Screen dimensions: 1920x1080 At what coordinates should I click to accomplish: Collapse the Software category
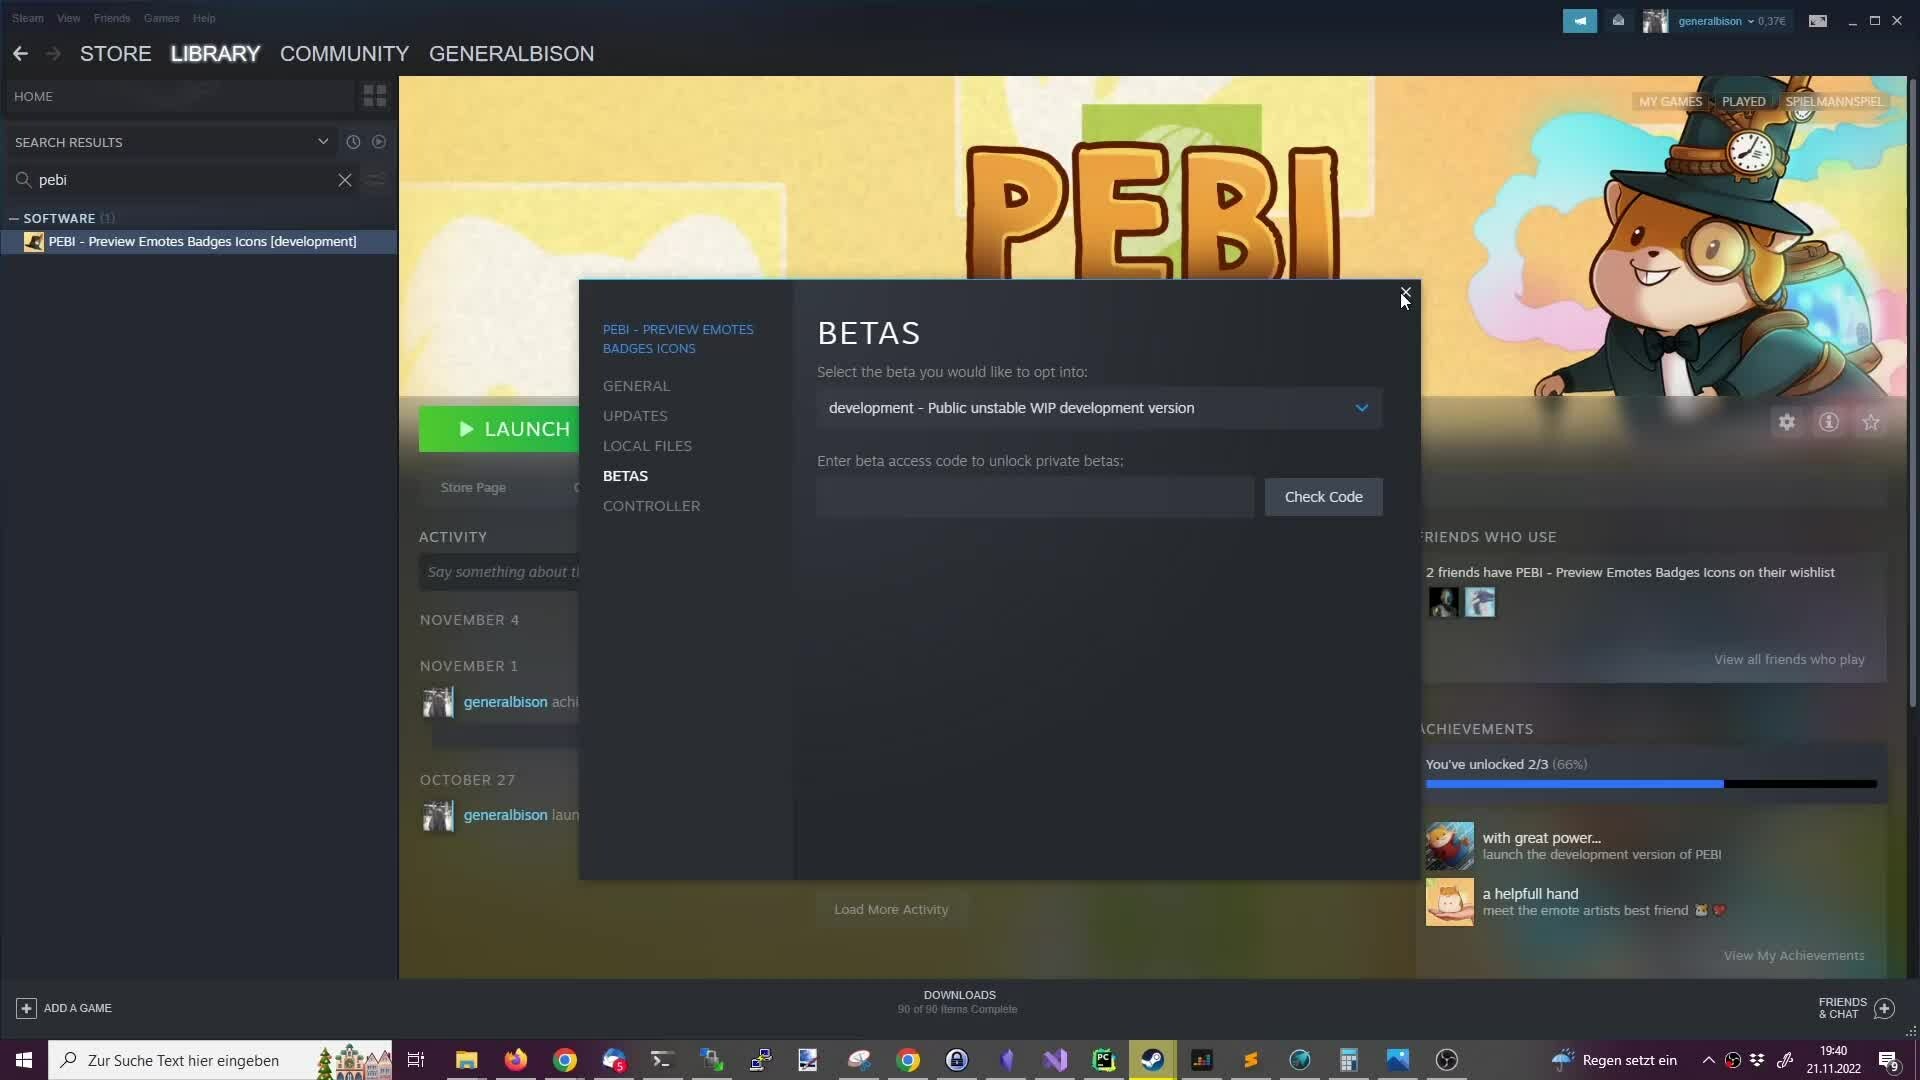(x=14, y=218)
